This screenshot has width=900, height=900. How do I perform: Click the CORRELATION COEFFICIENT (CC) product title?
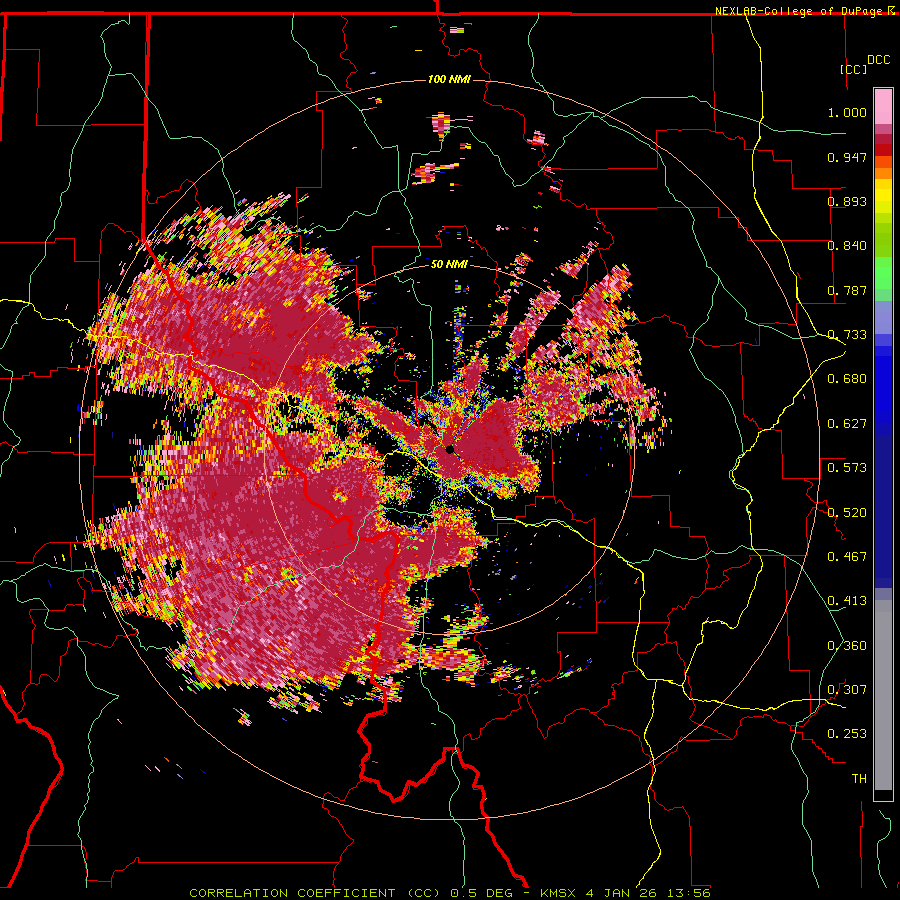tap(315, 893)
